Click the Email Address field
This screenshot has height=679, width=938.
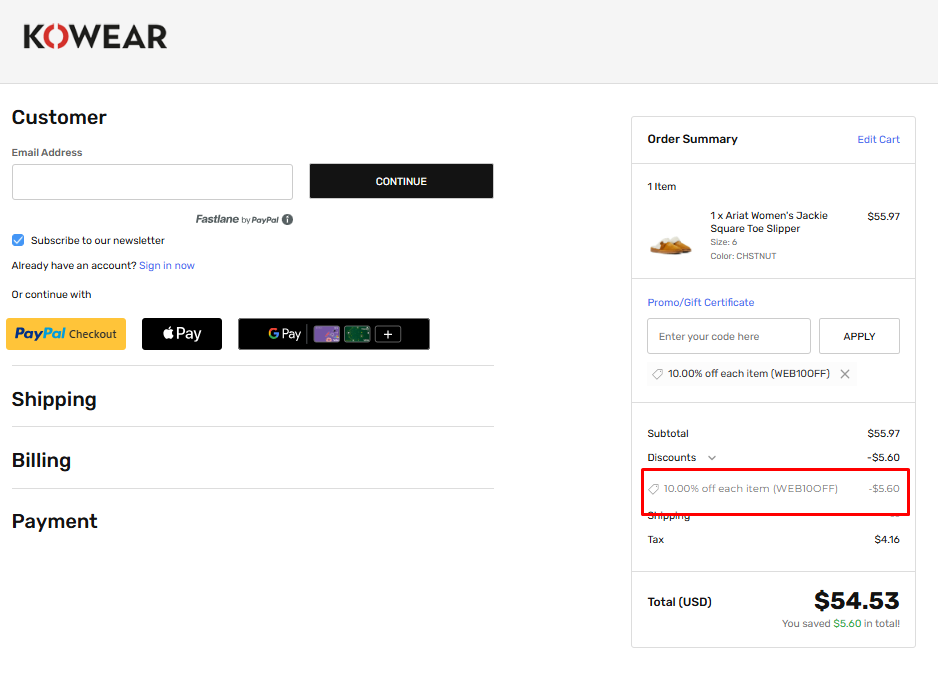[x=153, y=182]
